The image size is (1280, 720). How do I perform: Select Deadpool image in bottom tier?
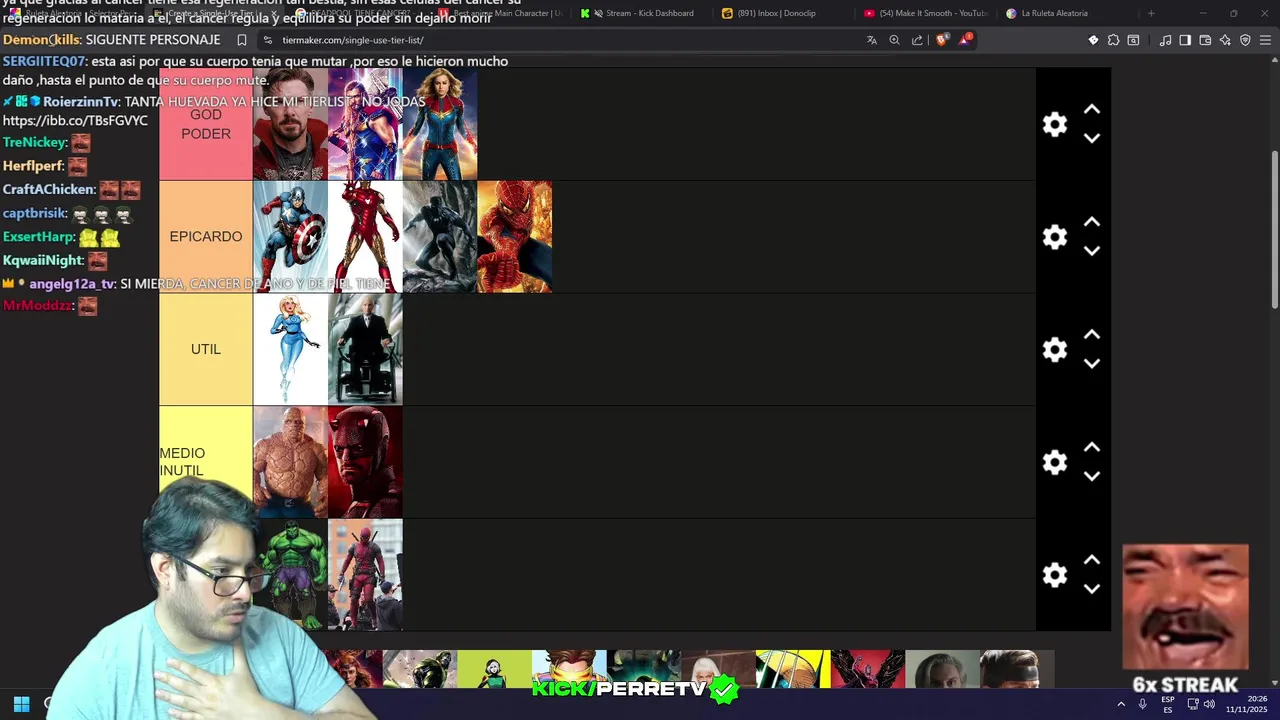(365, 575)
